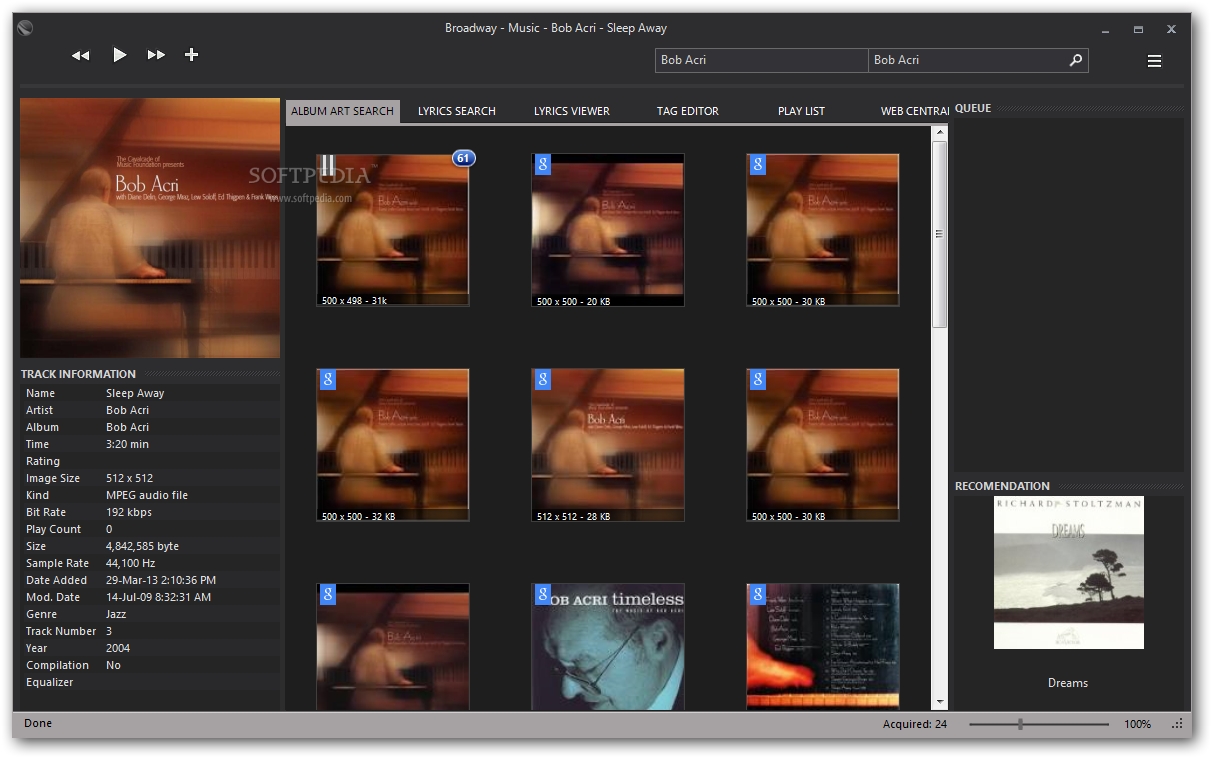Click the Dreams recommendation title

1068,683
